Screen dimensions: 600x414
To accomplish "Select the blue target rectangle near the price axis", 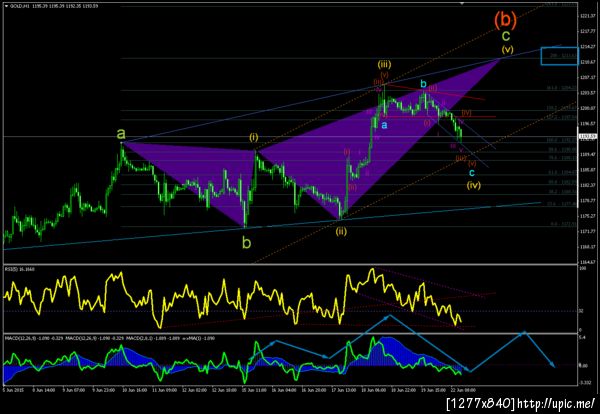I will point(559,56).
